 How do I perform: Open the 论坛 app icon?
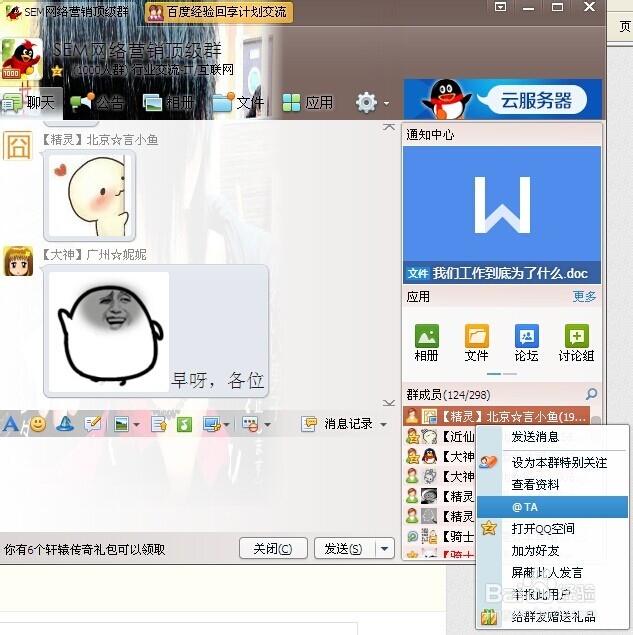pos(526,343)
